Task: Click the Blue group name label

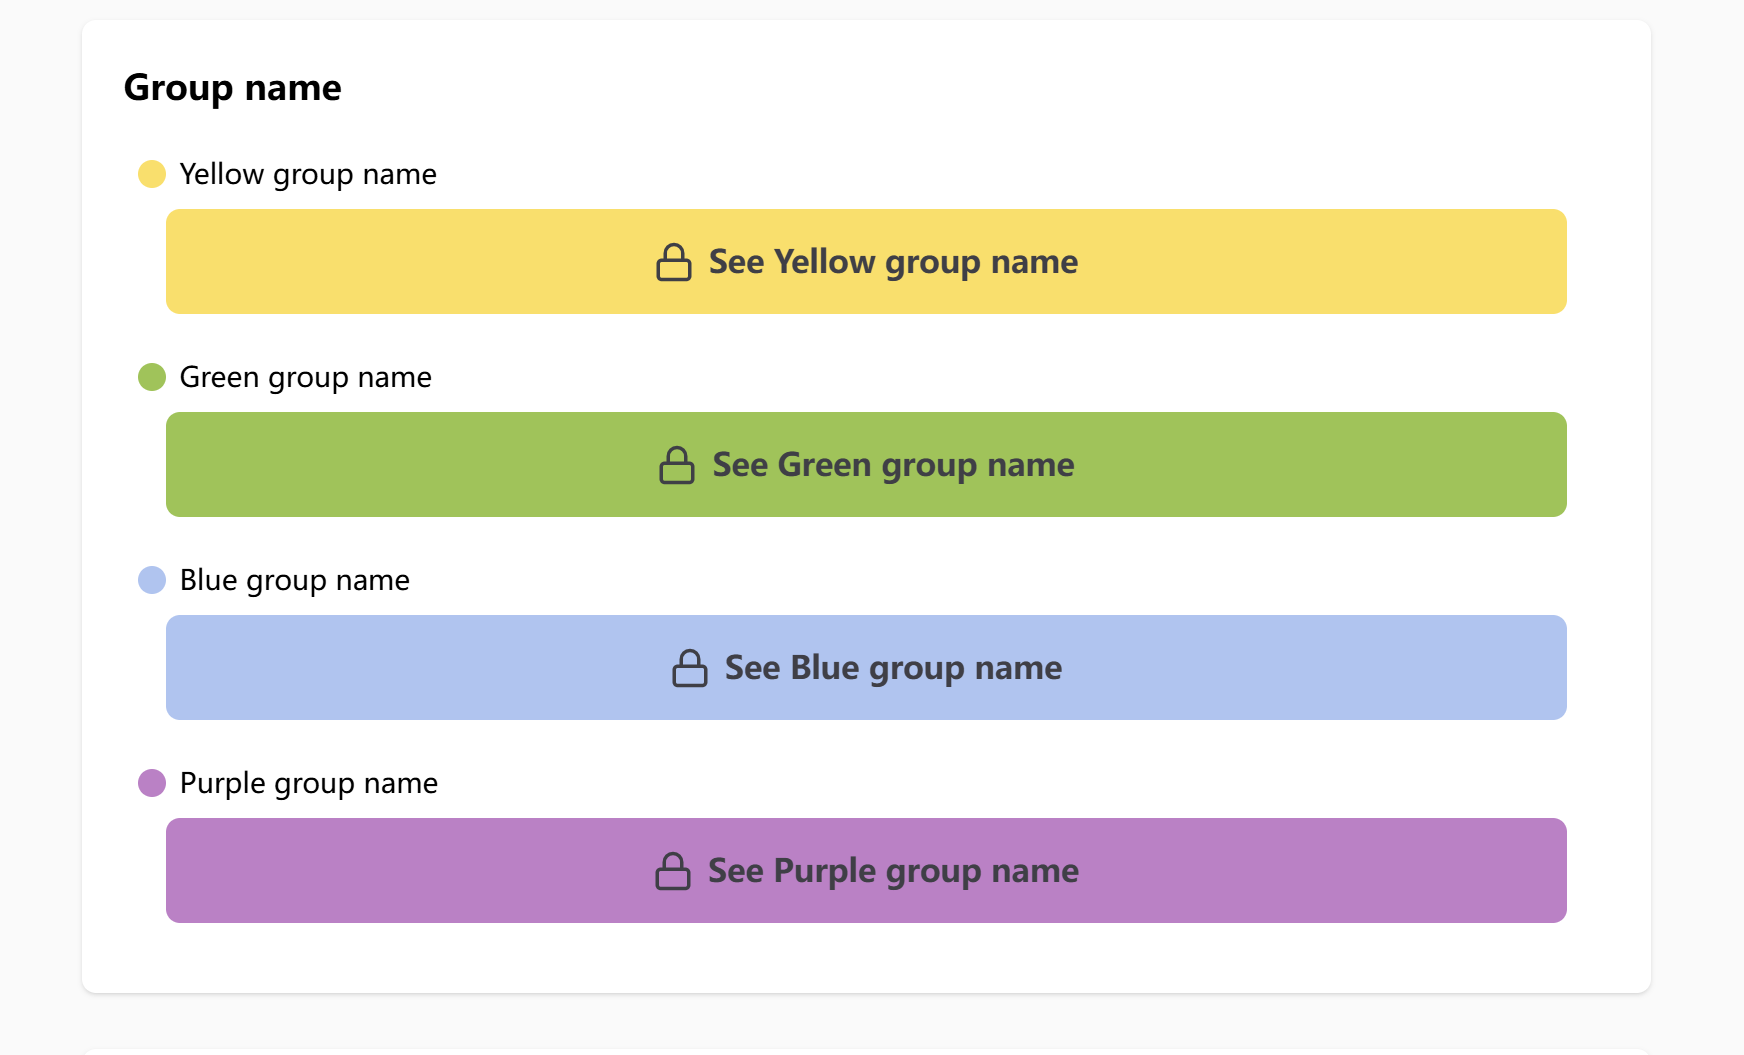Action: [294, 581]
